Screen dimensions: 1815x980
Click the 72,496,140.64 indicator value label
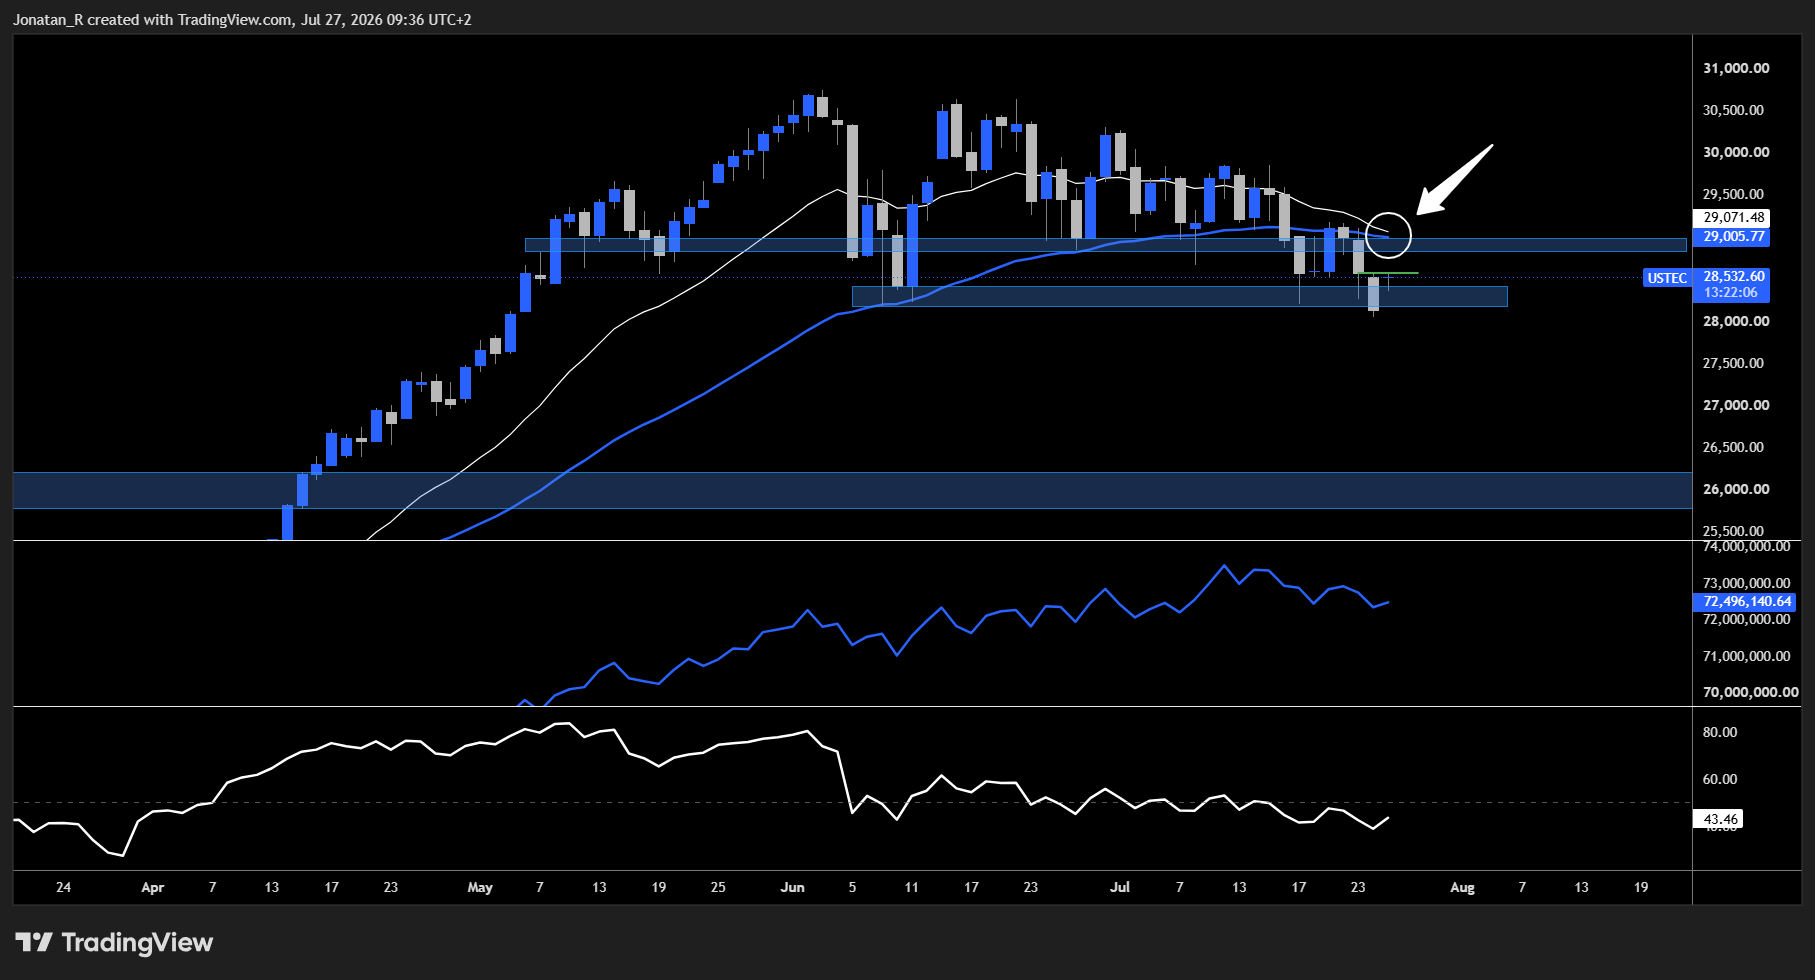[1747, 601]
